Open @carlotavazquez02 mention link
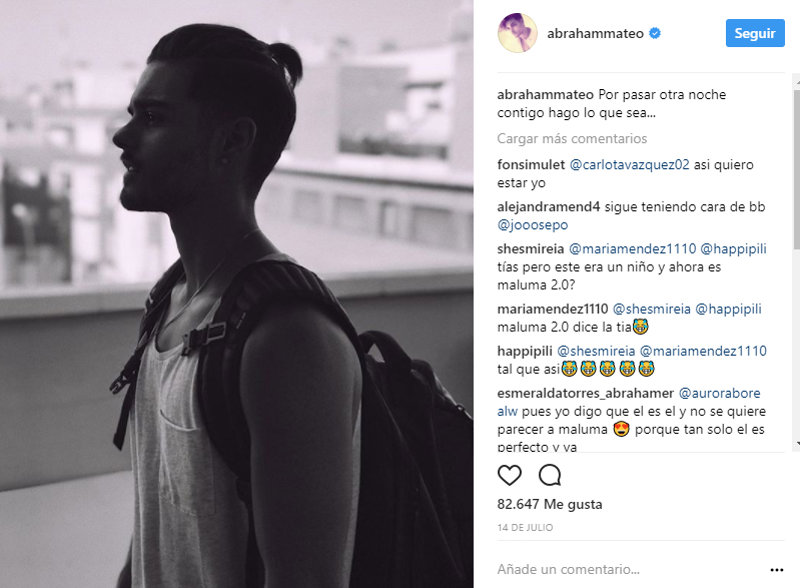This screenshot has height=588, width=800. pos(629,165)
